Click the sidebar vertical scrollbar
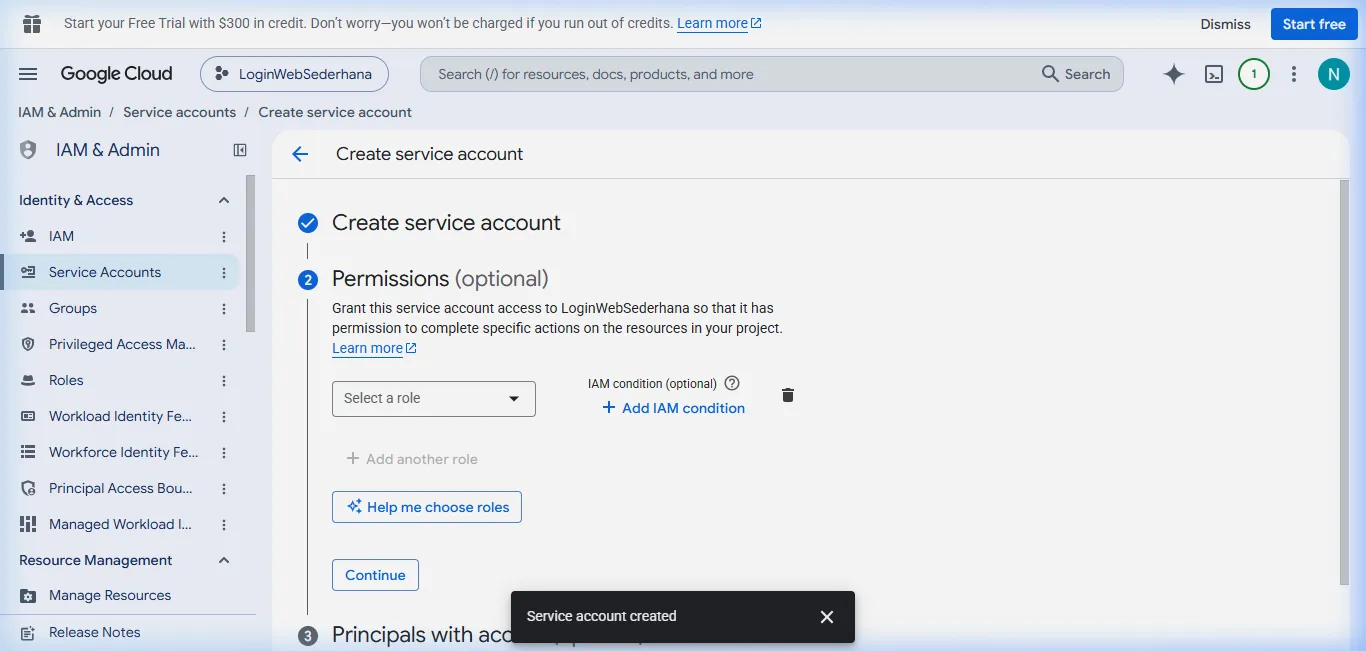This screenshot has height=651, width=1366. 251,254
